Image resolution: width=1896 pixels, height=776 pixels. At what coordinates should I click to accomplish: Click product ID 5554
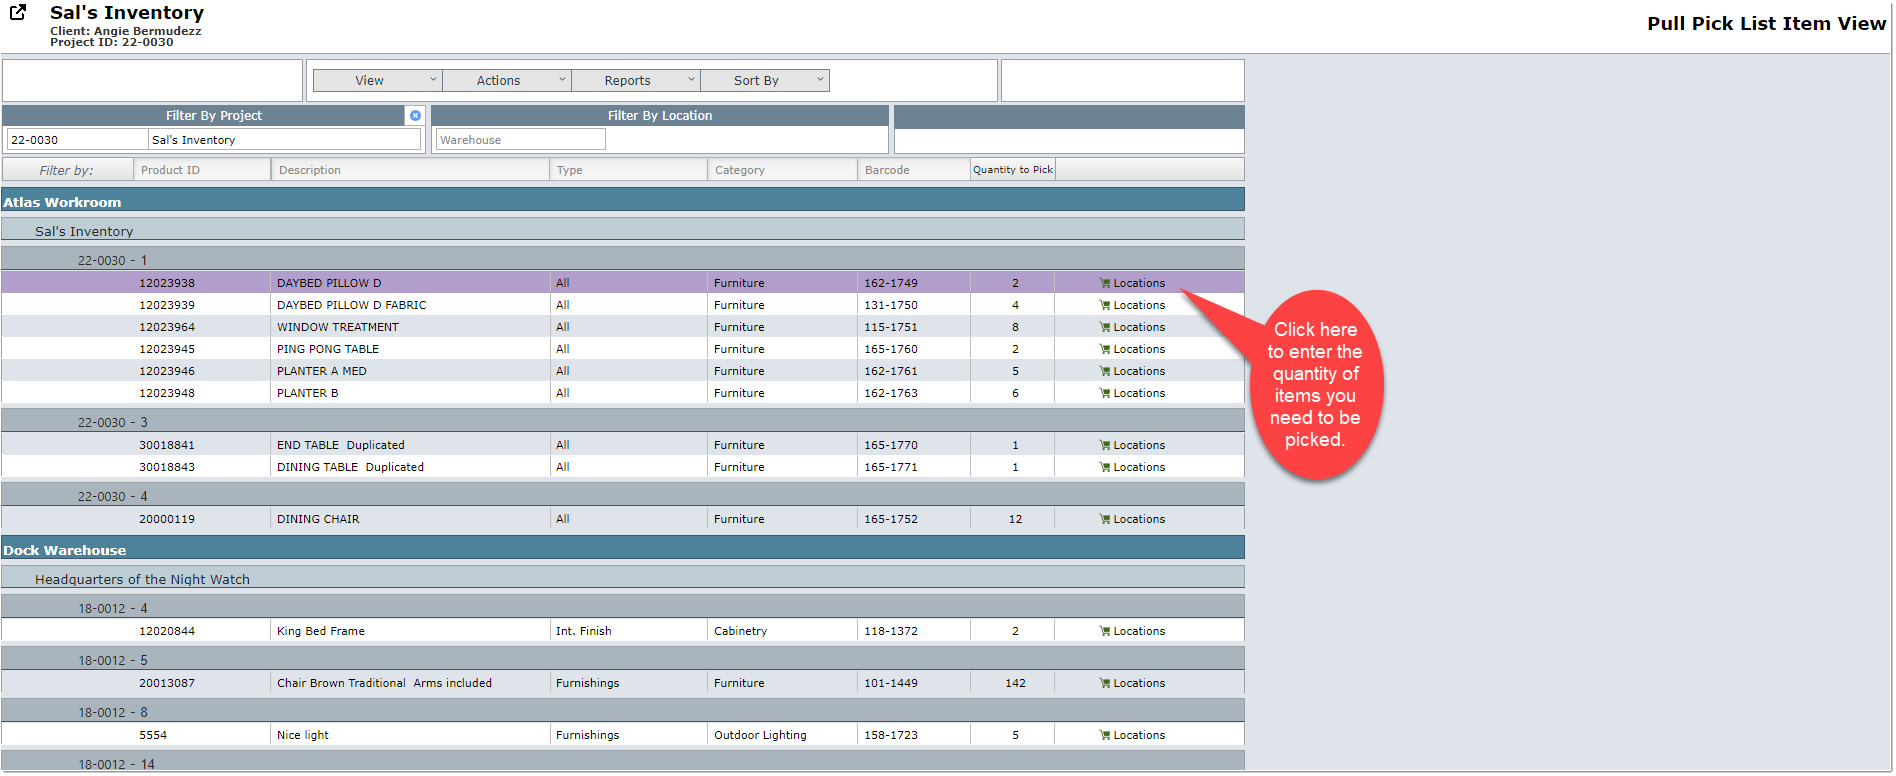tap(153, 735)
